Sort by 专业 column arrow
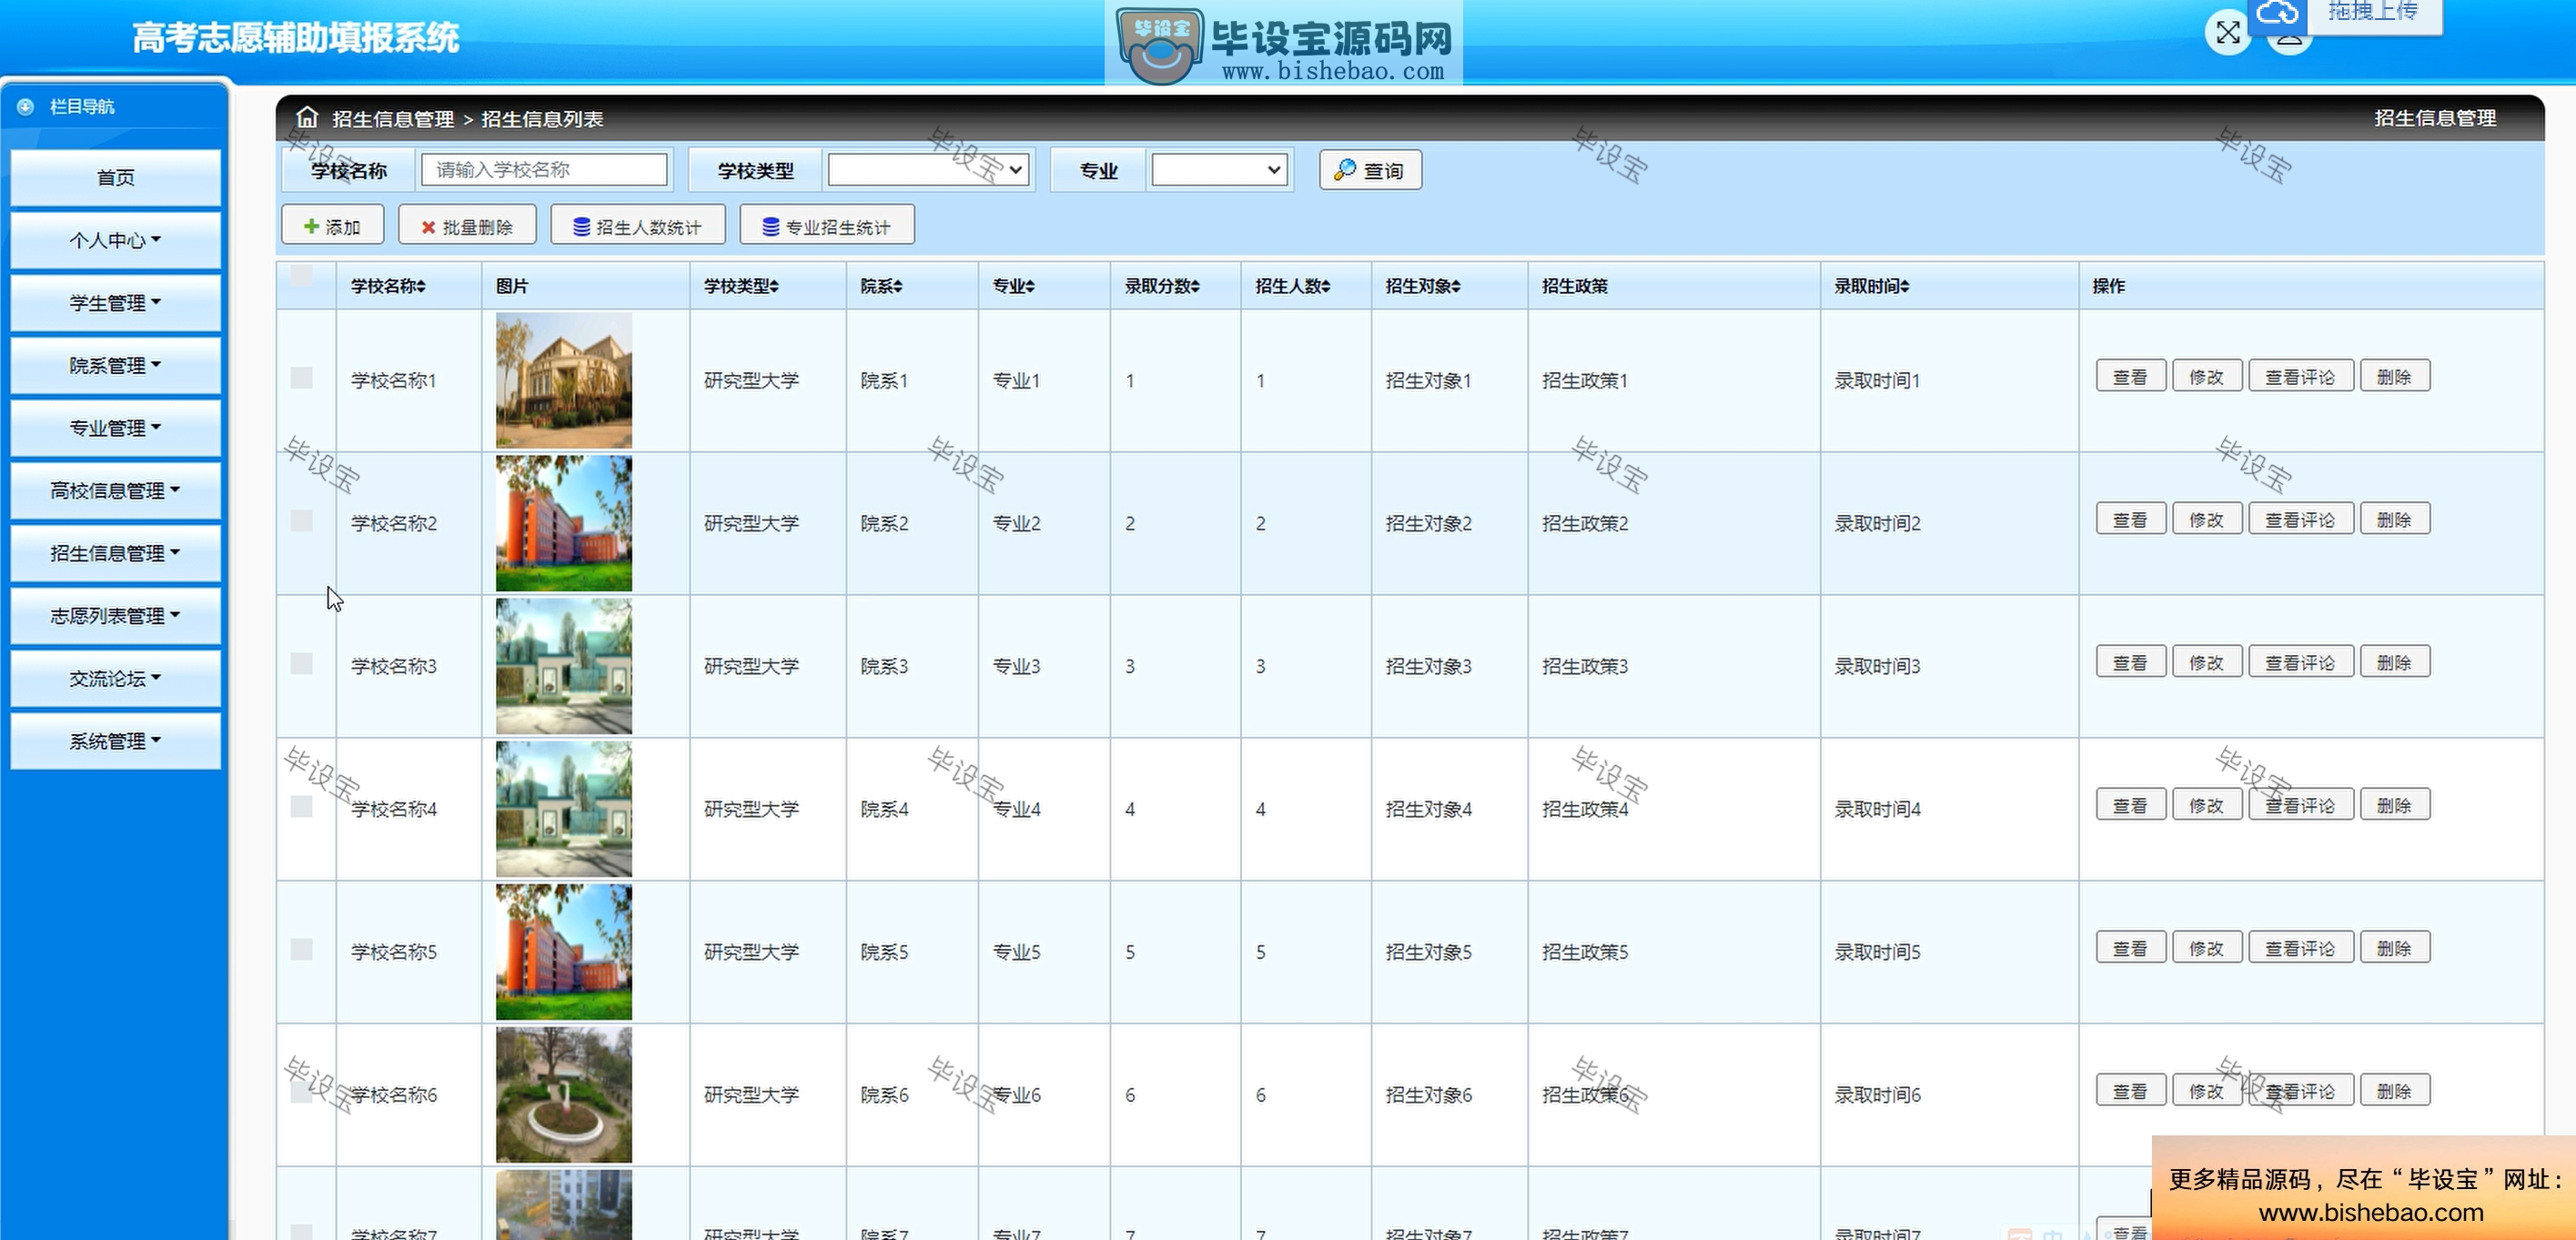The width and height of the screenshot is (2576, 1240). click(1030, 287)
